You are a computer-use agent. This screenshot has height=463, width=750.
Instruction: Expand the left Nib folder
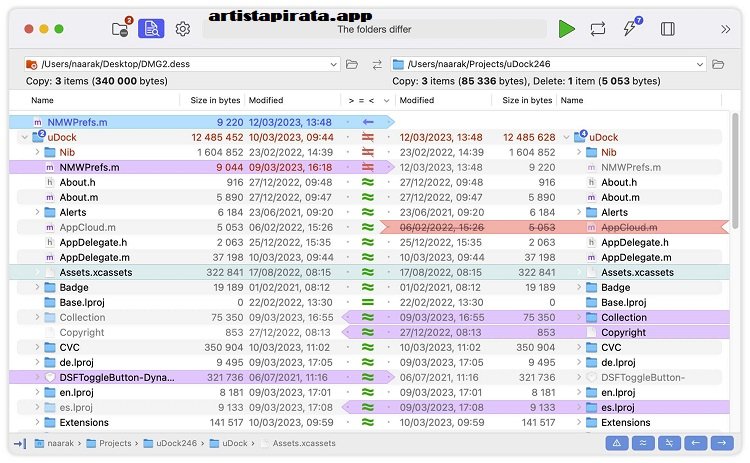(x=37, y=152)
